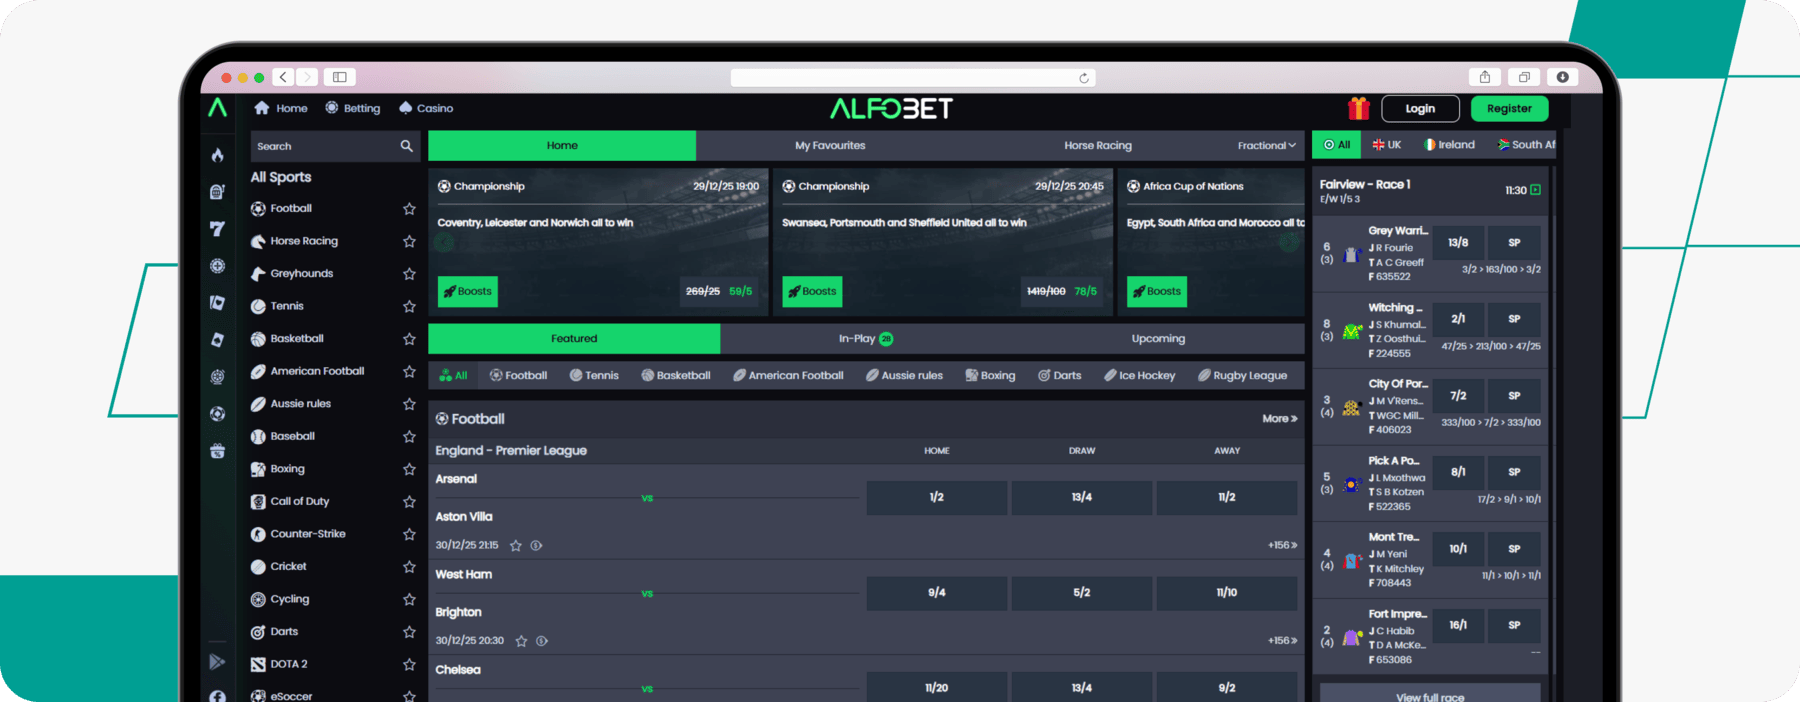Image resolution: width=1800 pixels, height=702 pixels.
Task: Select West Ham draw odds 5/2
Action: [1081, 593]
